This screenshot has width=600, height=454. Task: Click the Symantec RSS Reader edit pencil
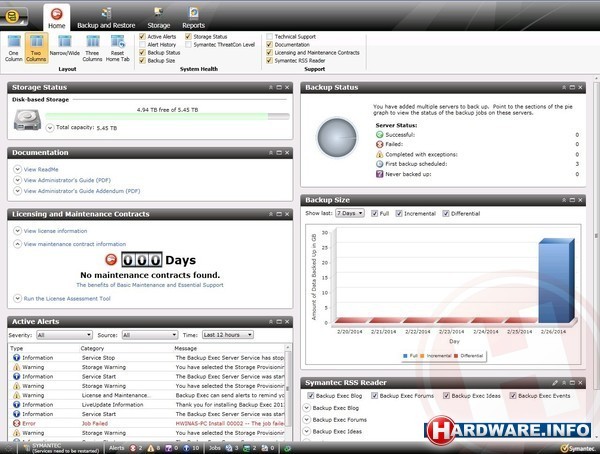(x=555, y=382)
